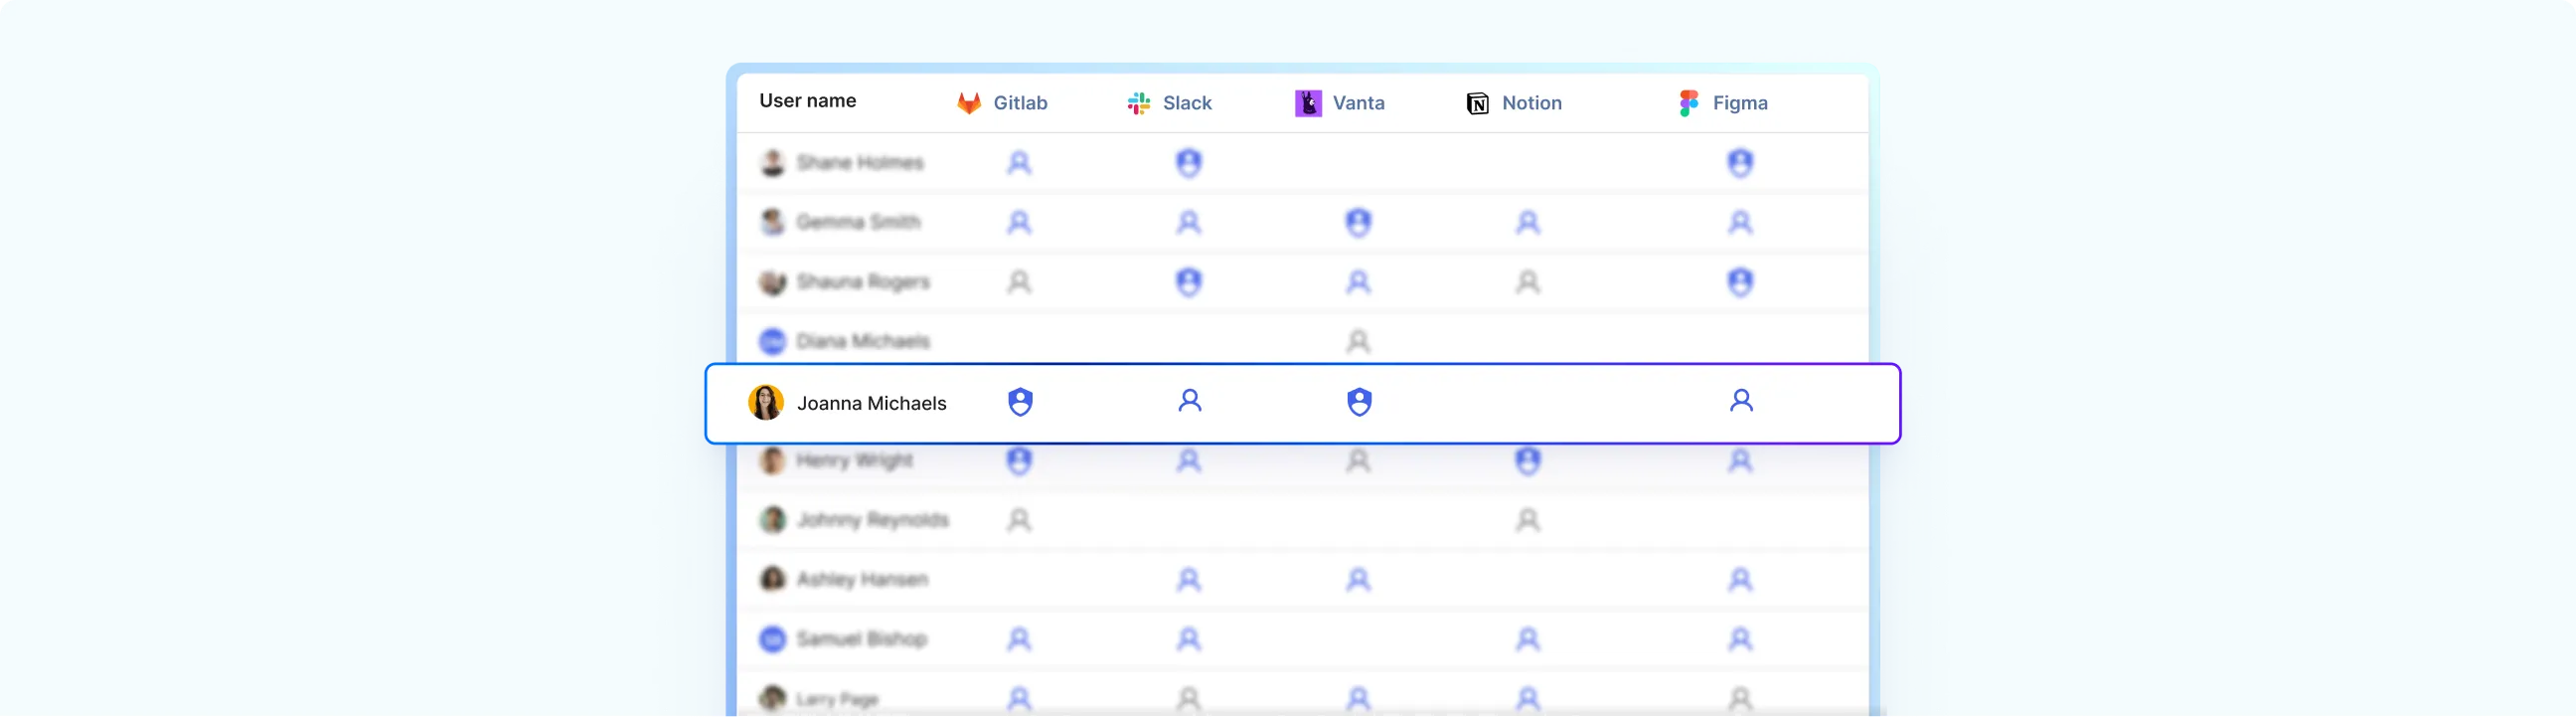Click the Notion column logo icon

(x=1477, y=103)
